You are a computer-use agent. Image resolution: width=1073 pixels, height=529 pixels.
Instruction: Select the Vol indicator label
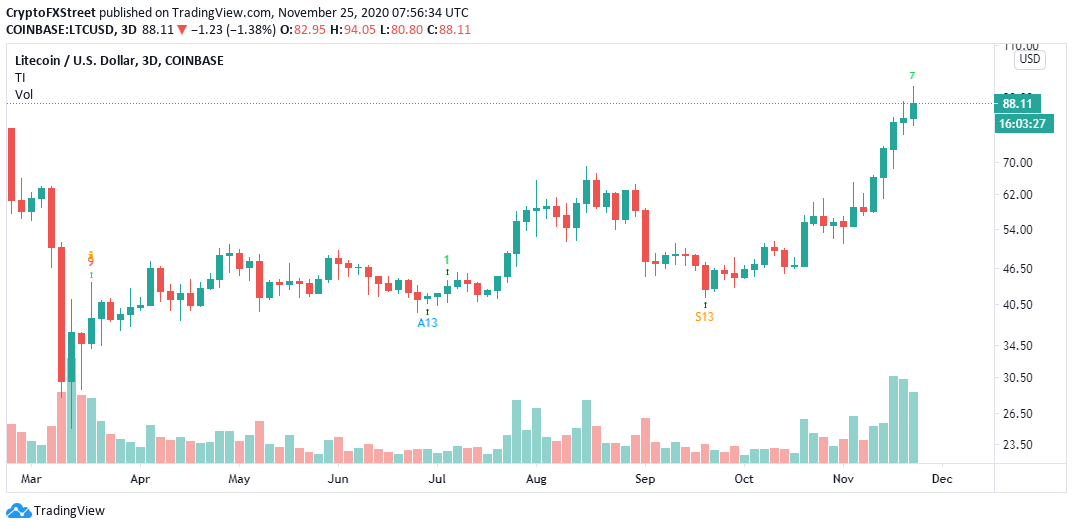(23, 94)
